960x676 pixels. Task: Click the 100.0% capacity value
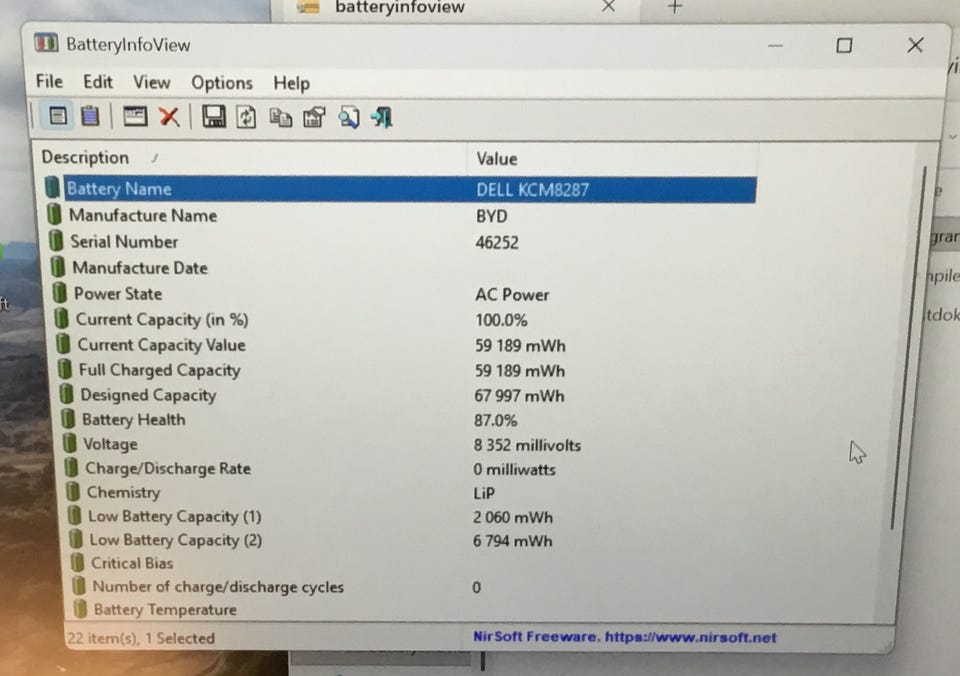point(501,320)
